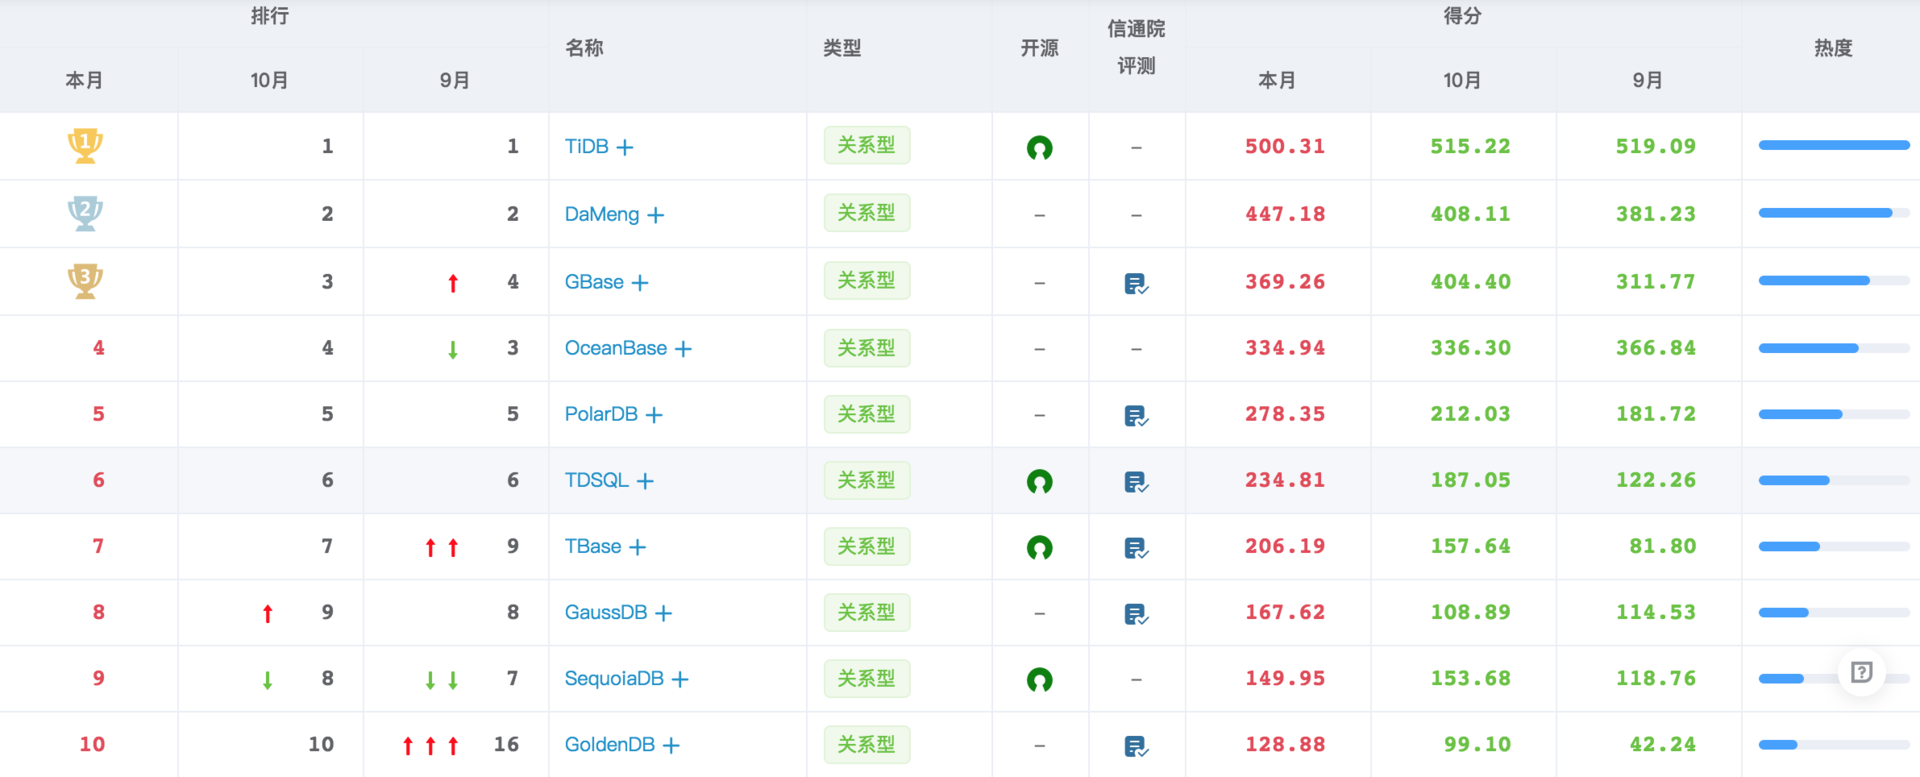Screen dimensions: 1920x777
Task: Click TiDB's current score 500.31
Action: [1285, 146]
